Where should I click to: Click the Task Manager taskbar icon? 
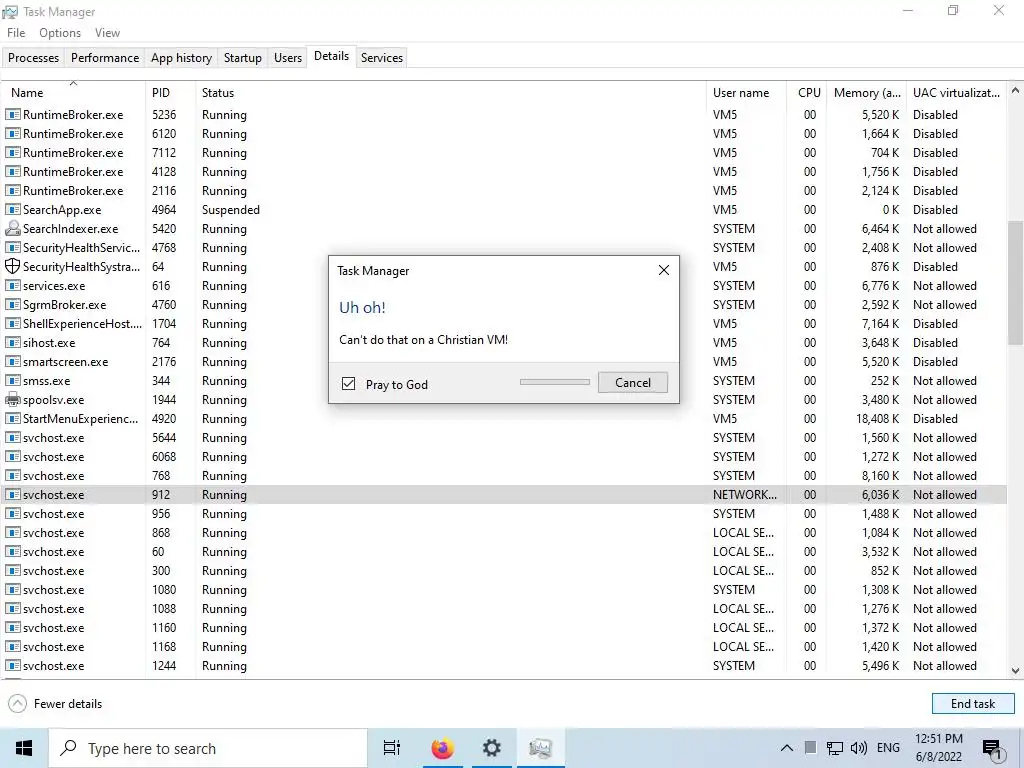tap(541, 748)
